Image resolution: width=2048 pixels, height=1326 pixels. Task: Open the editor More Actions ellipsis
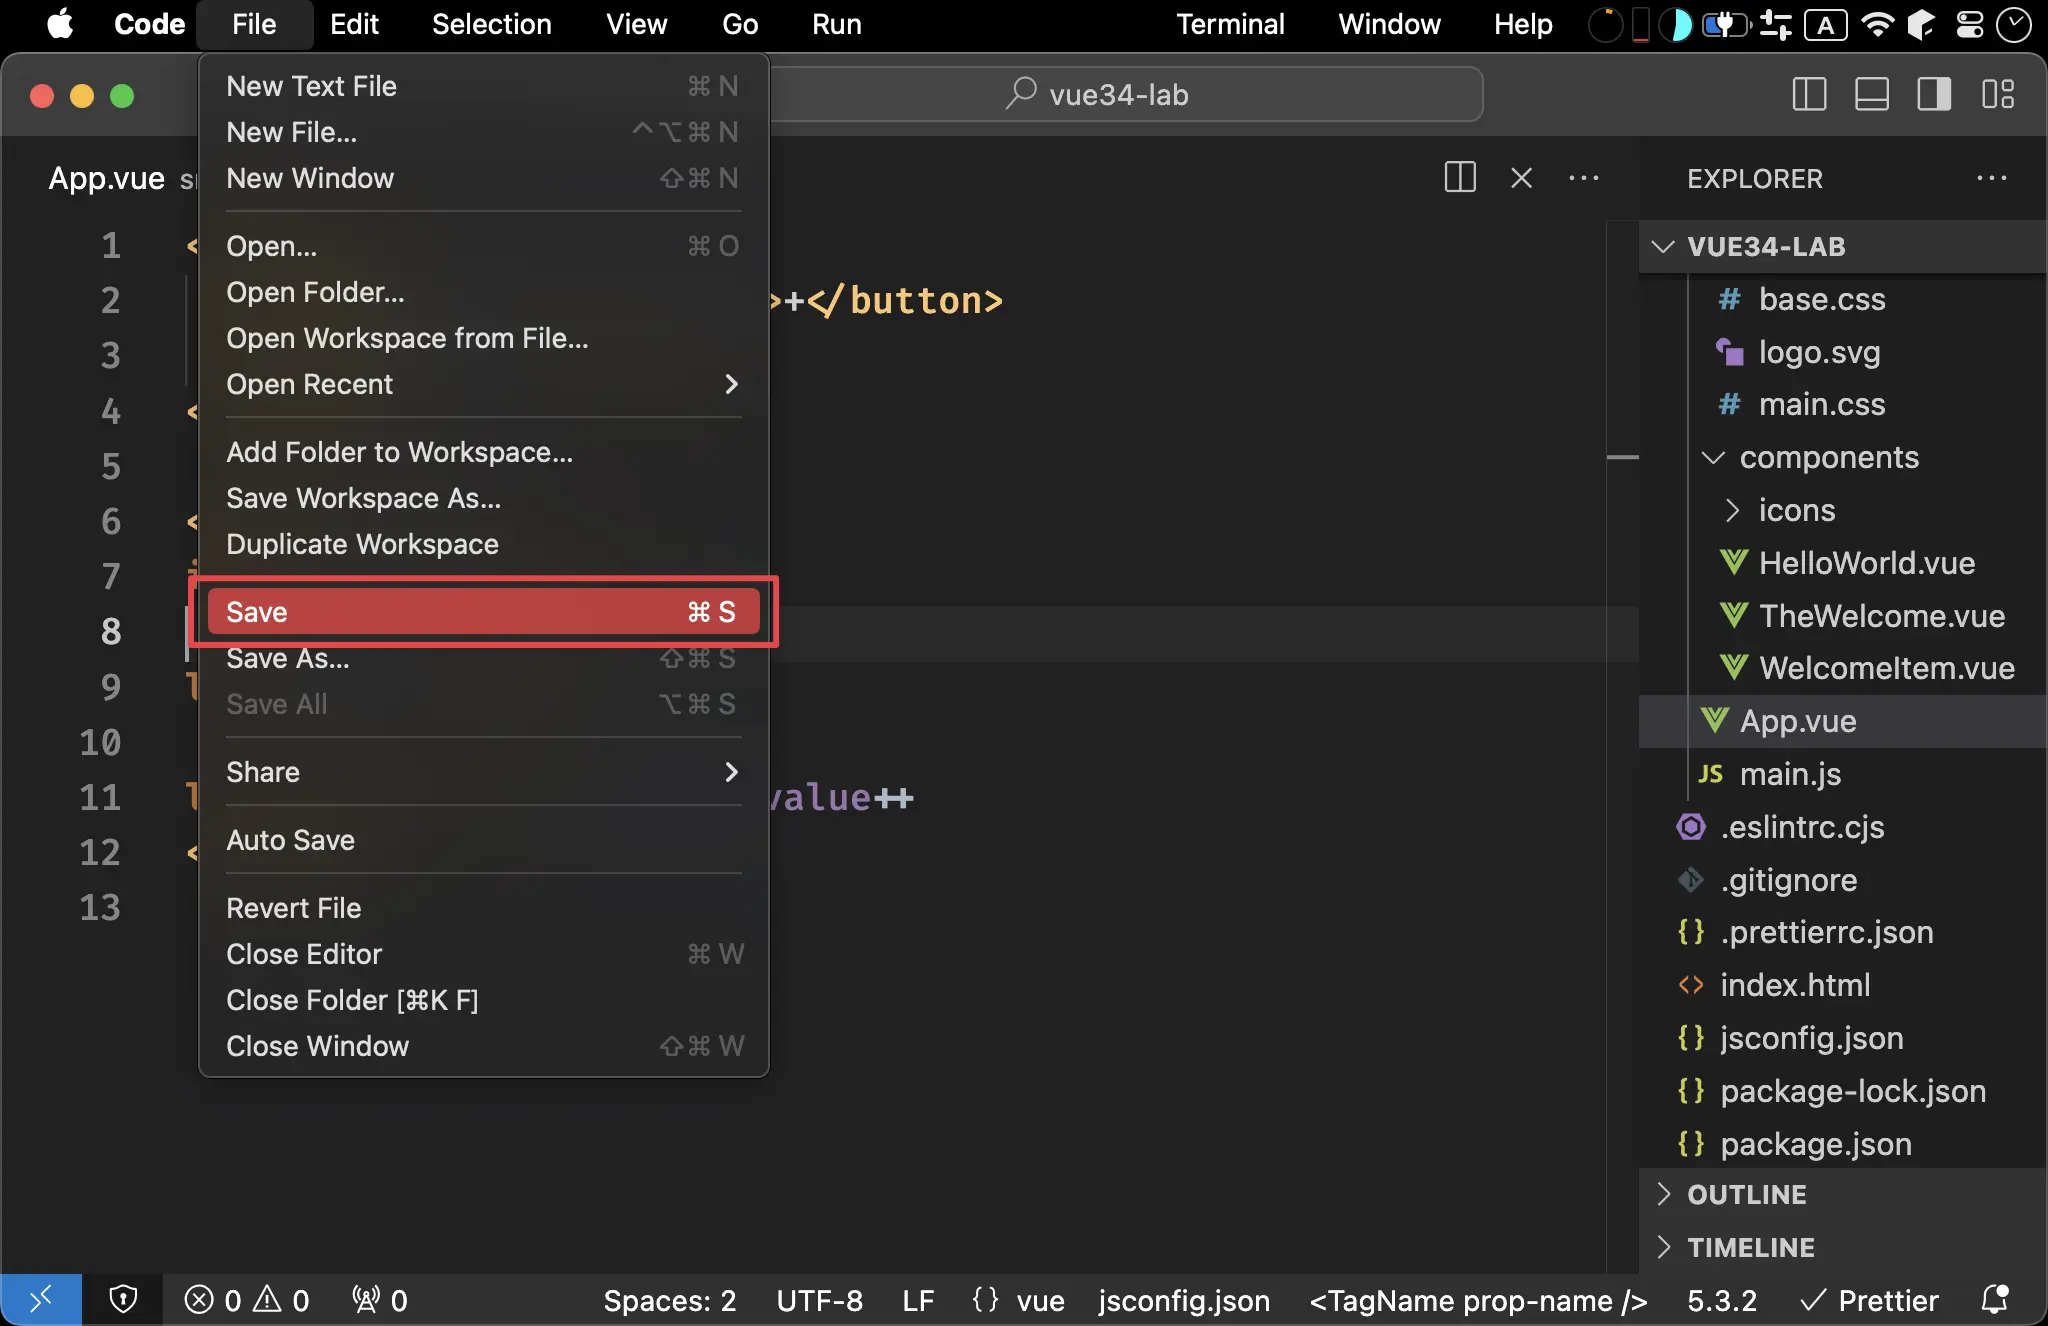coord(1584,178)
